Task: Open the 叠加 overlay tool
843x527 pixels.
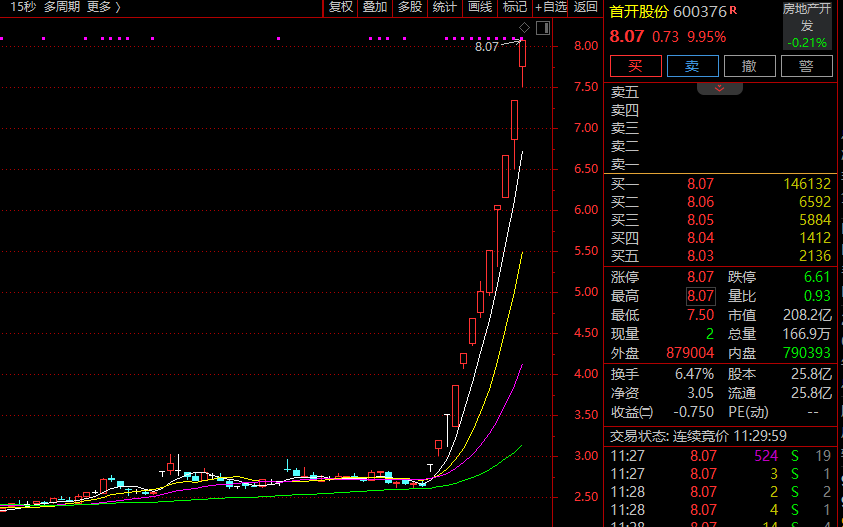Action: [375, 8]
